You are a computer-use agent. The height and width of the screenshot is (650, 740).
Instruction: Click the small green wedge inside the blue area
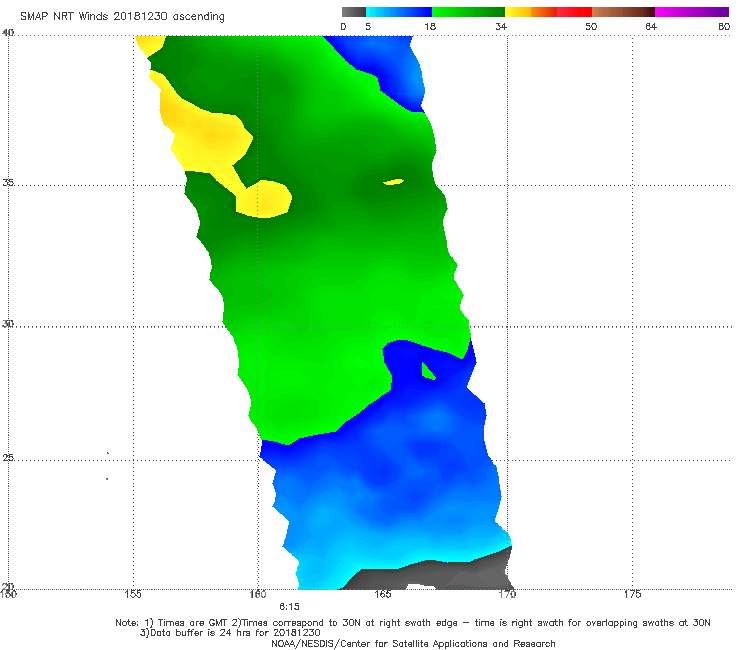coord(427,372)
